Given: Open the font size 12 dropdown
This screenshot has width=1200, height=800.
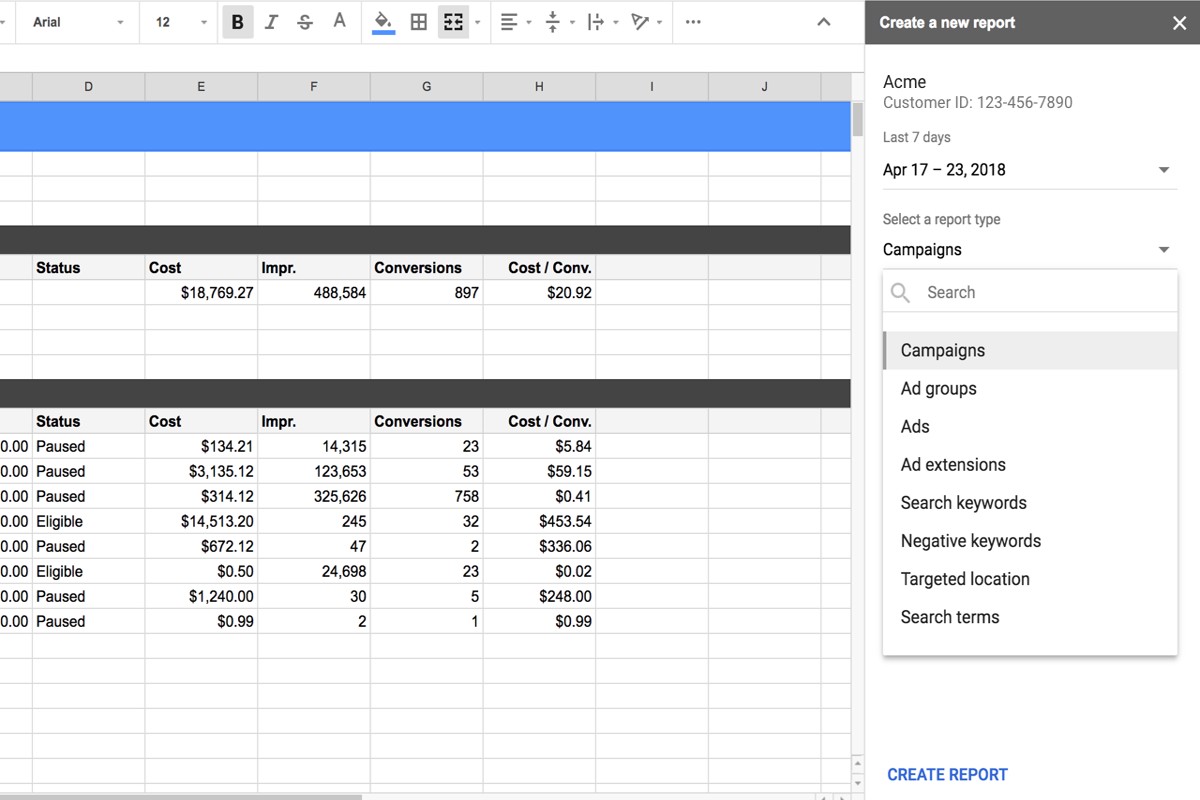Looking at the screenshot, I should (x=181, y=22).
